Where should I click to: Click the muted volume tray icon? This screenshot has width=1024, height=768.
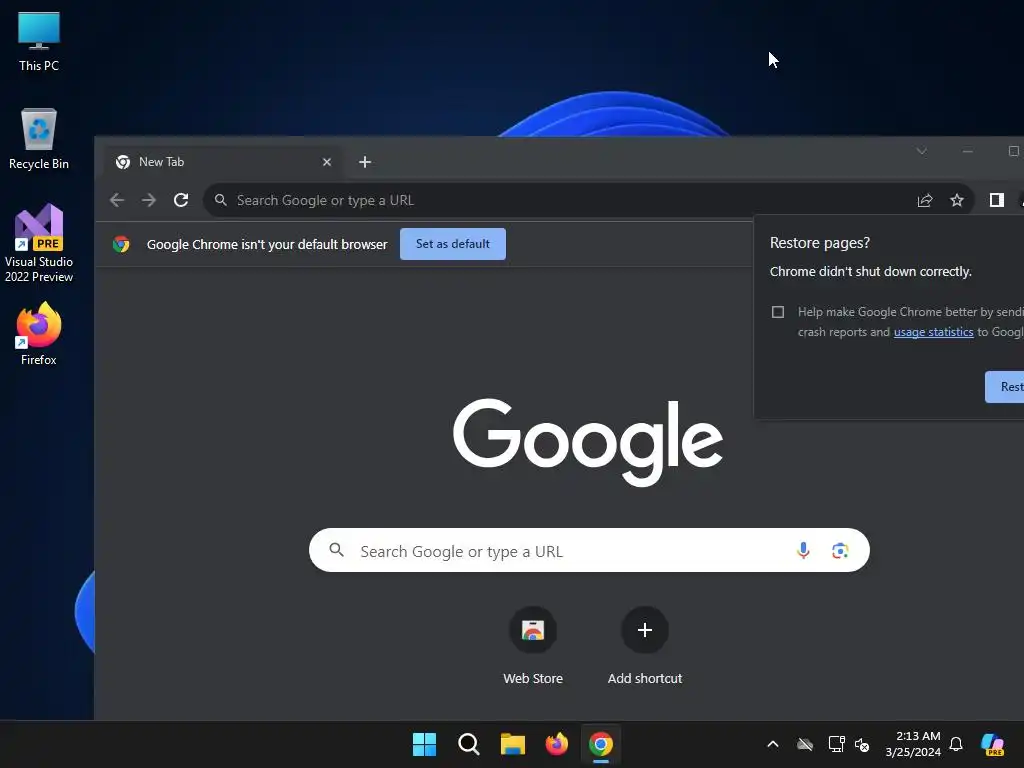click(x=862, y=744)
